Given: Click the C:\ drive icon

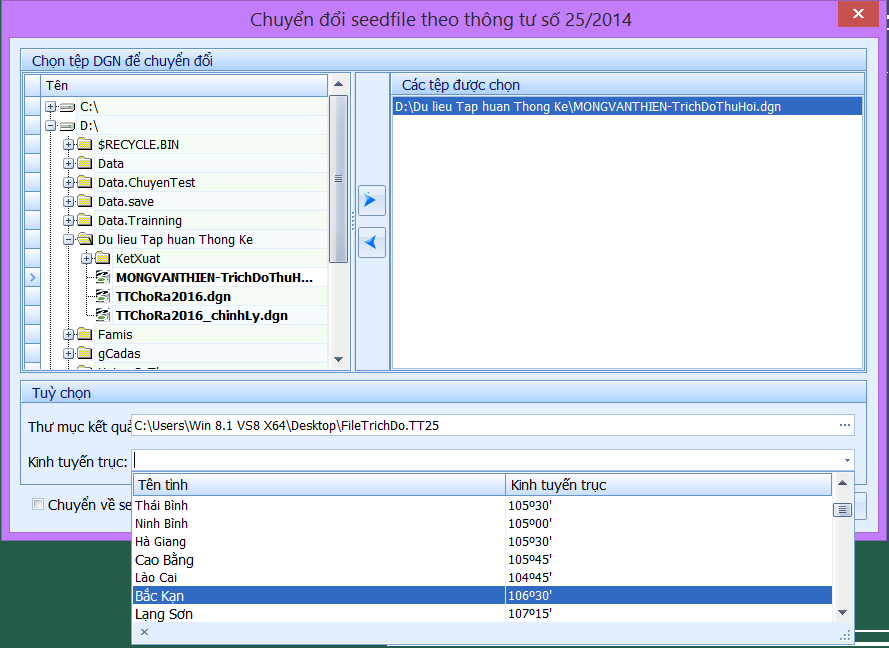Looking at the screenshot, I should 67,106.
